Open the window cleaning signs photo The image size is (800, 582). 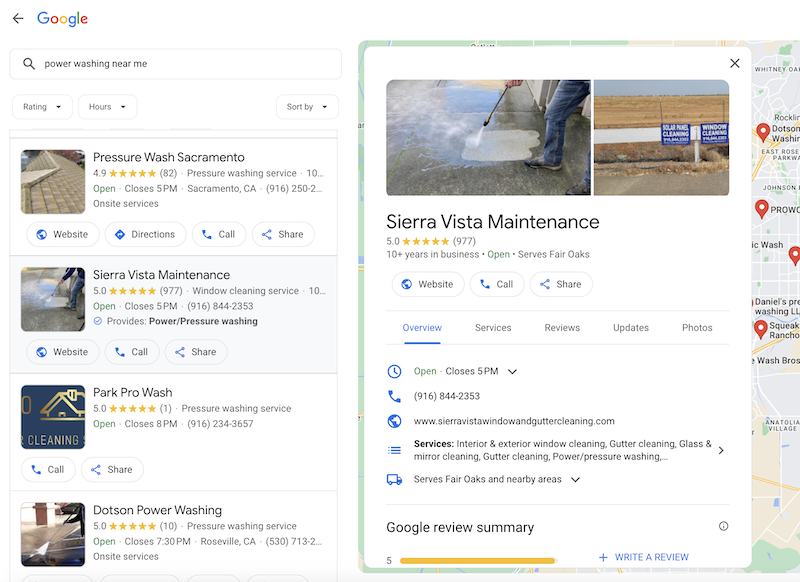(x=661, y=138)
